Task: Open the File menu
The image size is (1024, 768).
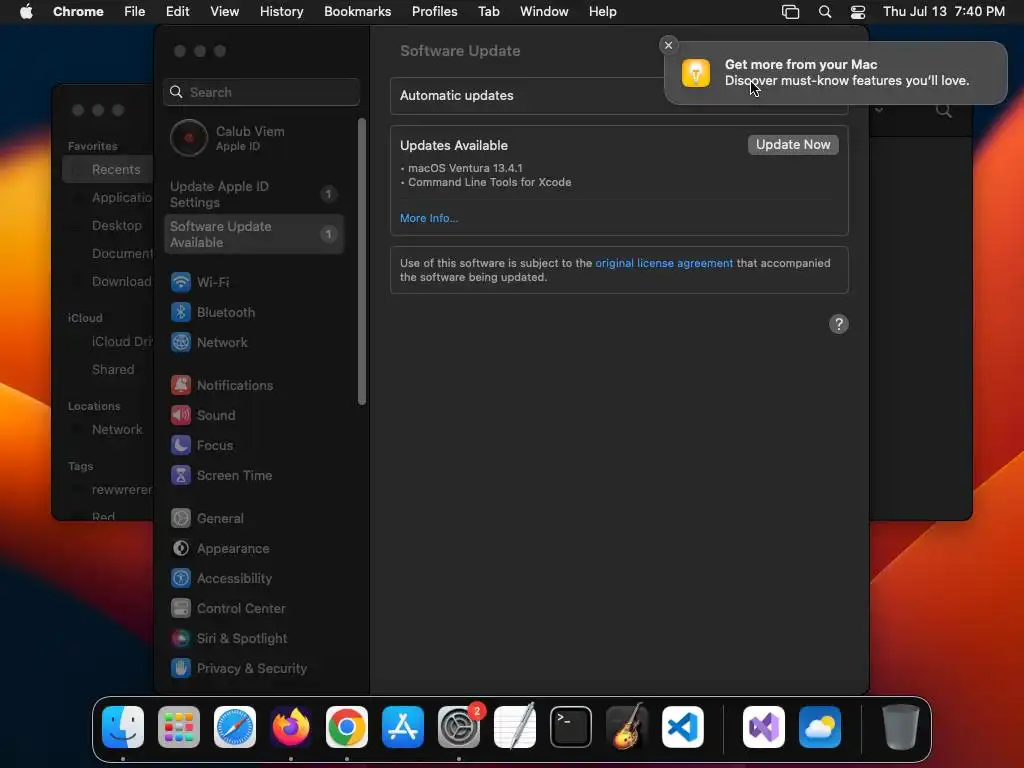Action: [x=135, y=12]
